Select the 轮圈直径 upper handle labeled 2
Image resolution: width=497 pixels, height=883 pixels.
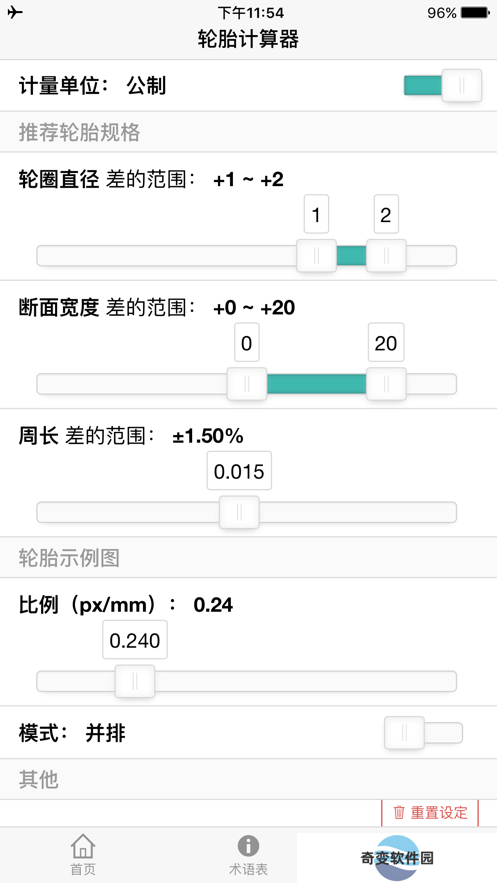pos(386,256)
